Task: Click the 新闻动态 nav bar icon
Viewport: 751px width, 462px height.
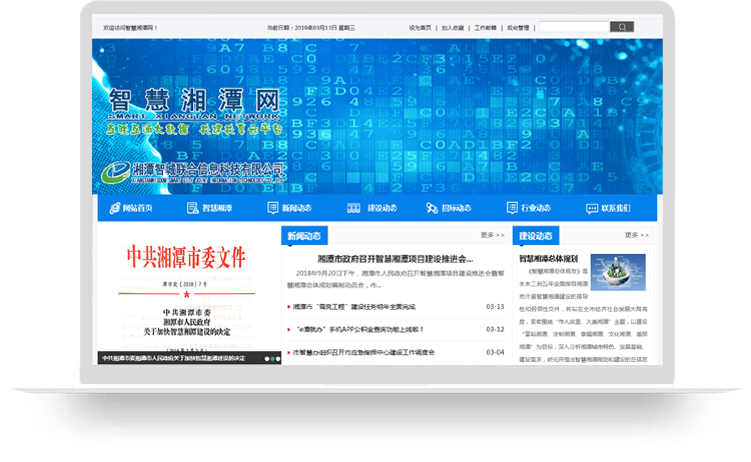Action: [273, 208]
